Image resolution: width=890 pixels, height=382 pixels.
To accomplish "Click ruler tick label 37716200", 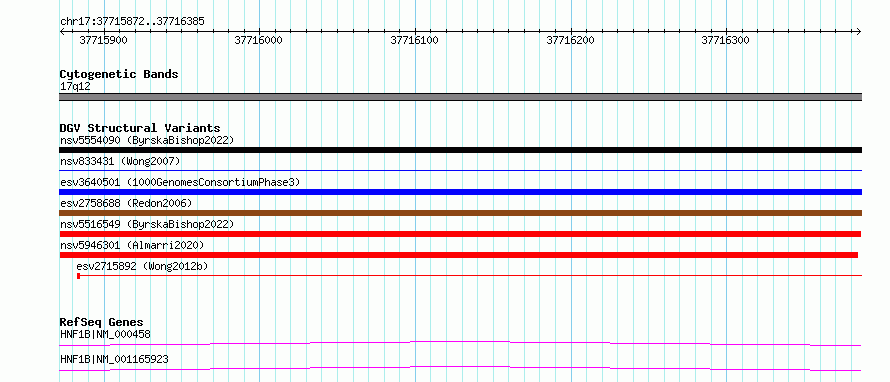I will [570, 40].
